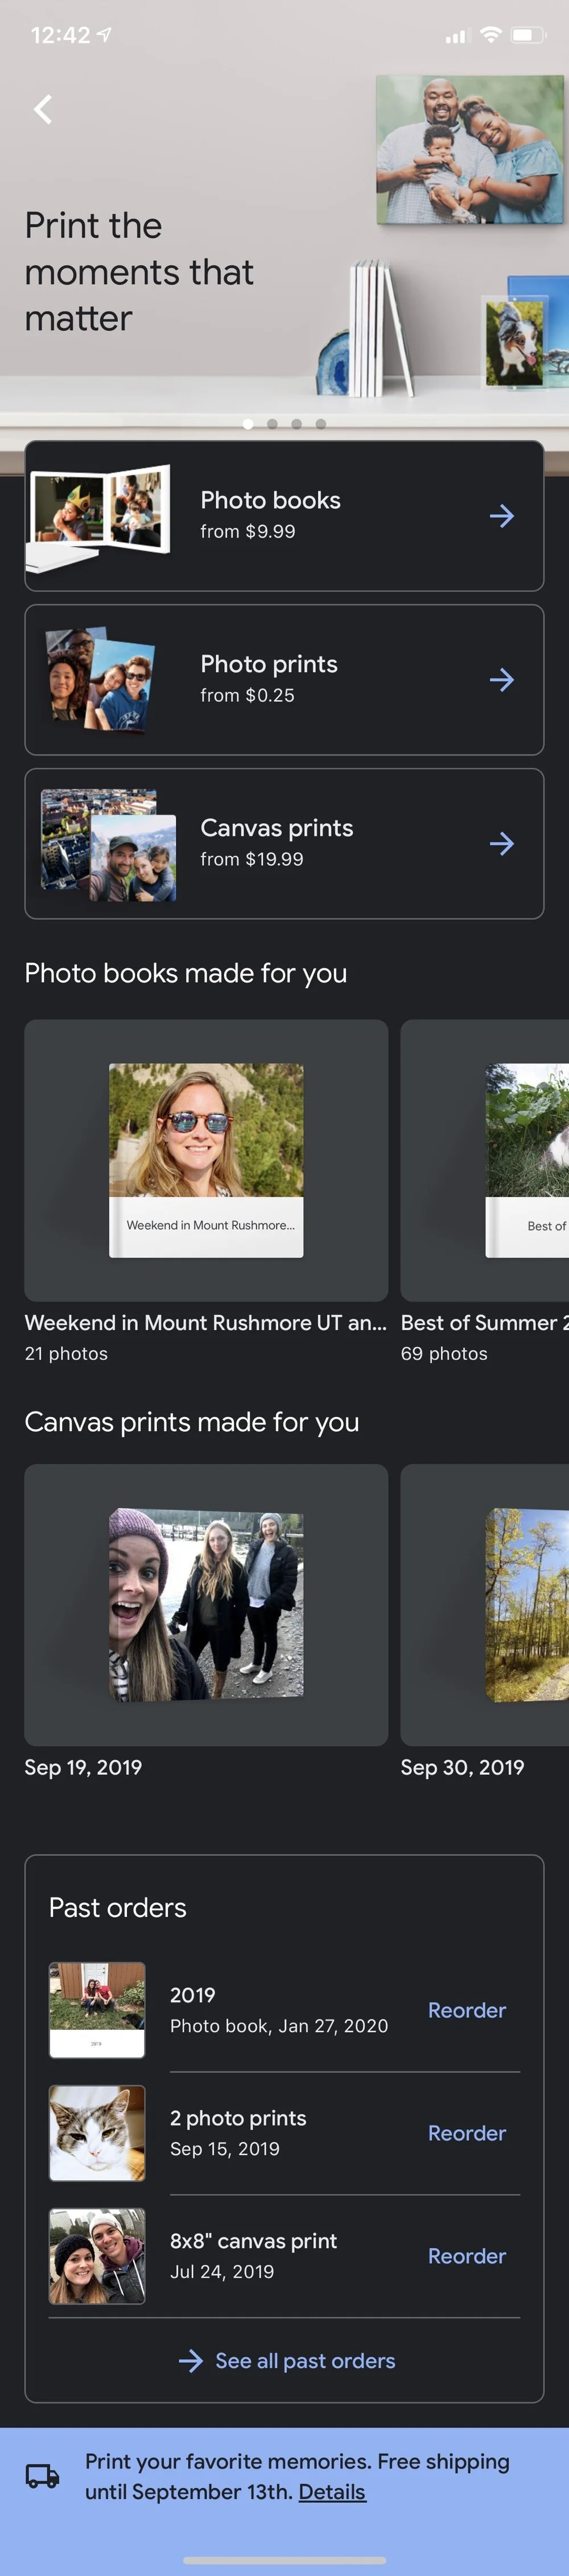Viewport: 569px width, 2576px height.
Task: Open cat photo prints order thumbnail
Action: click(x=97, y=2133)
